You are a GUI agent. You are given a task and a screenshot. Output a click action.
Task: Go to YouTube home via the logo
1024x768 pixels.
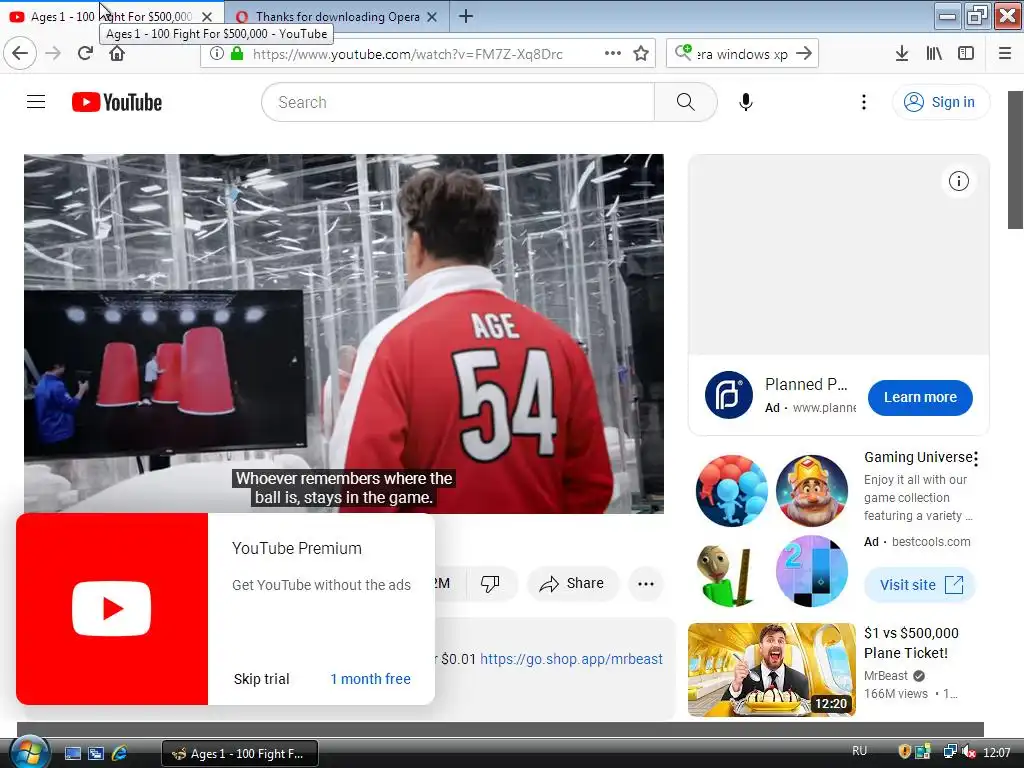pyautogui.click(x=117, y=102)
